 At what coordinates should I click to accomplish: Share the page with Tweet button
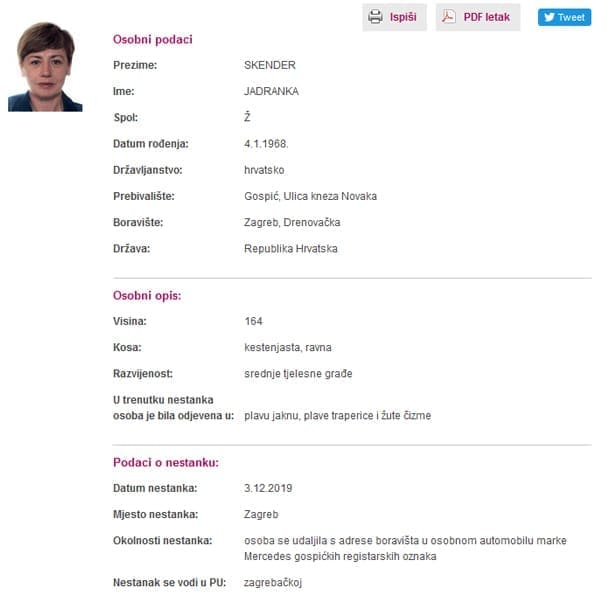pos(564,17)
